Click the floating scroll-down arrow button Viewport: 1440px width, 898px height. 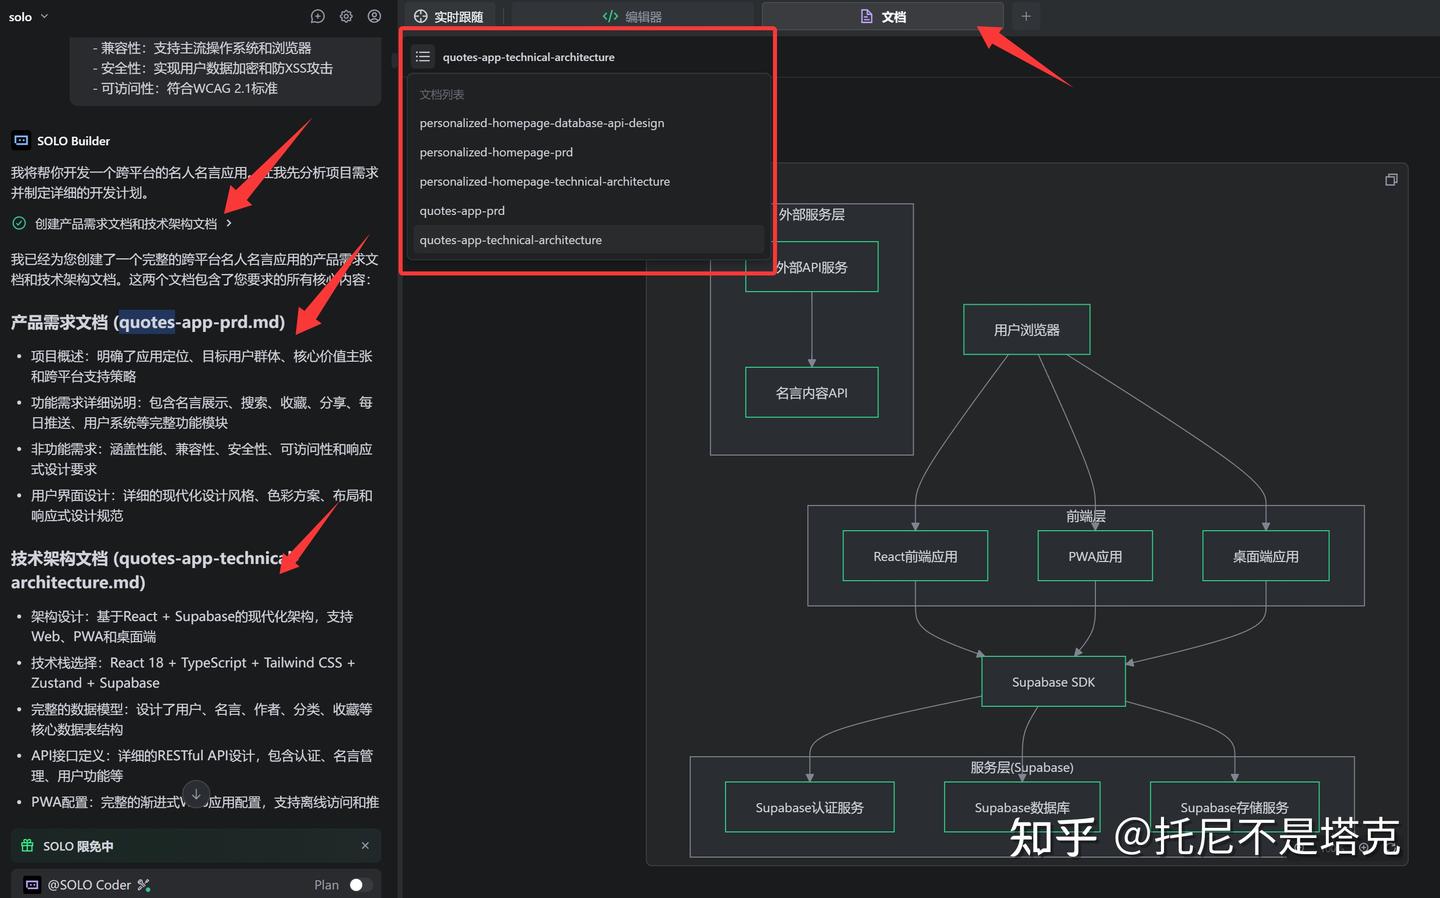196,794
